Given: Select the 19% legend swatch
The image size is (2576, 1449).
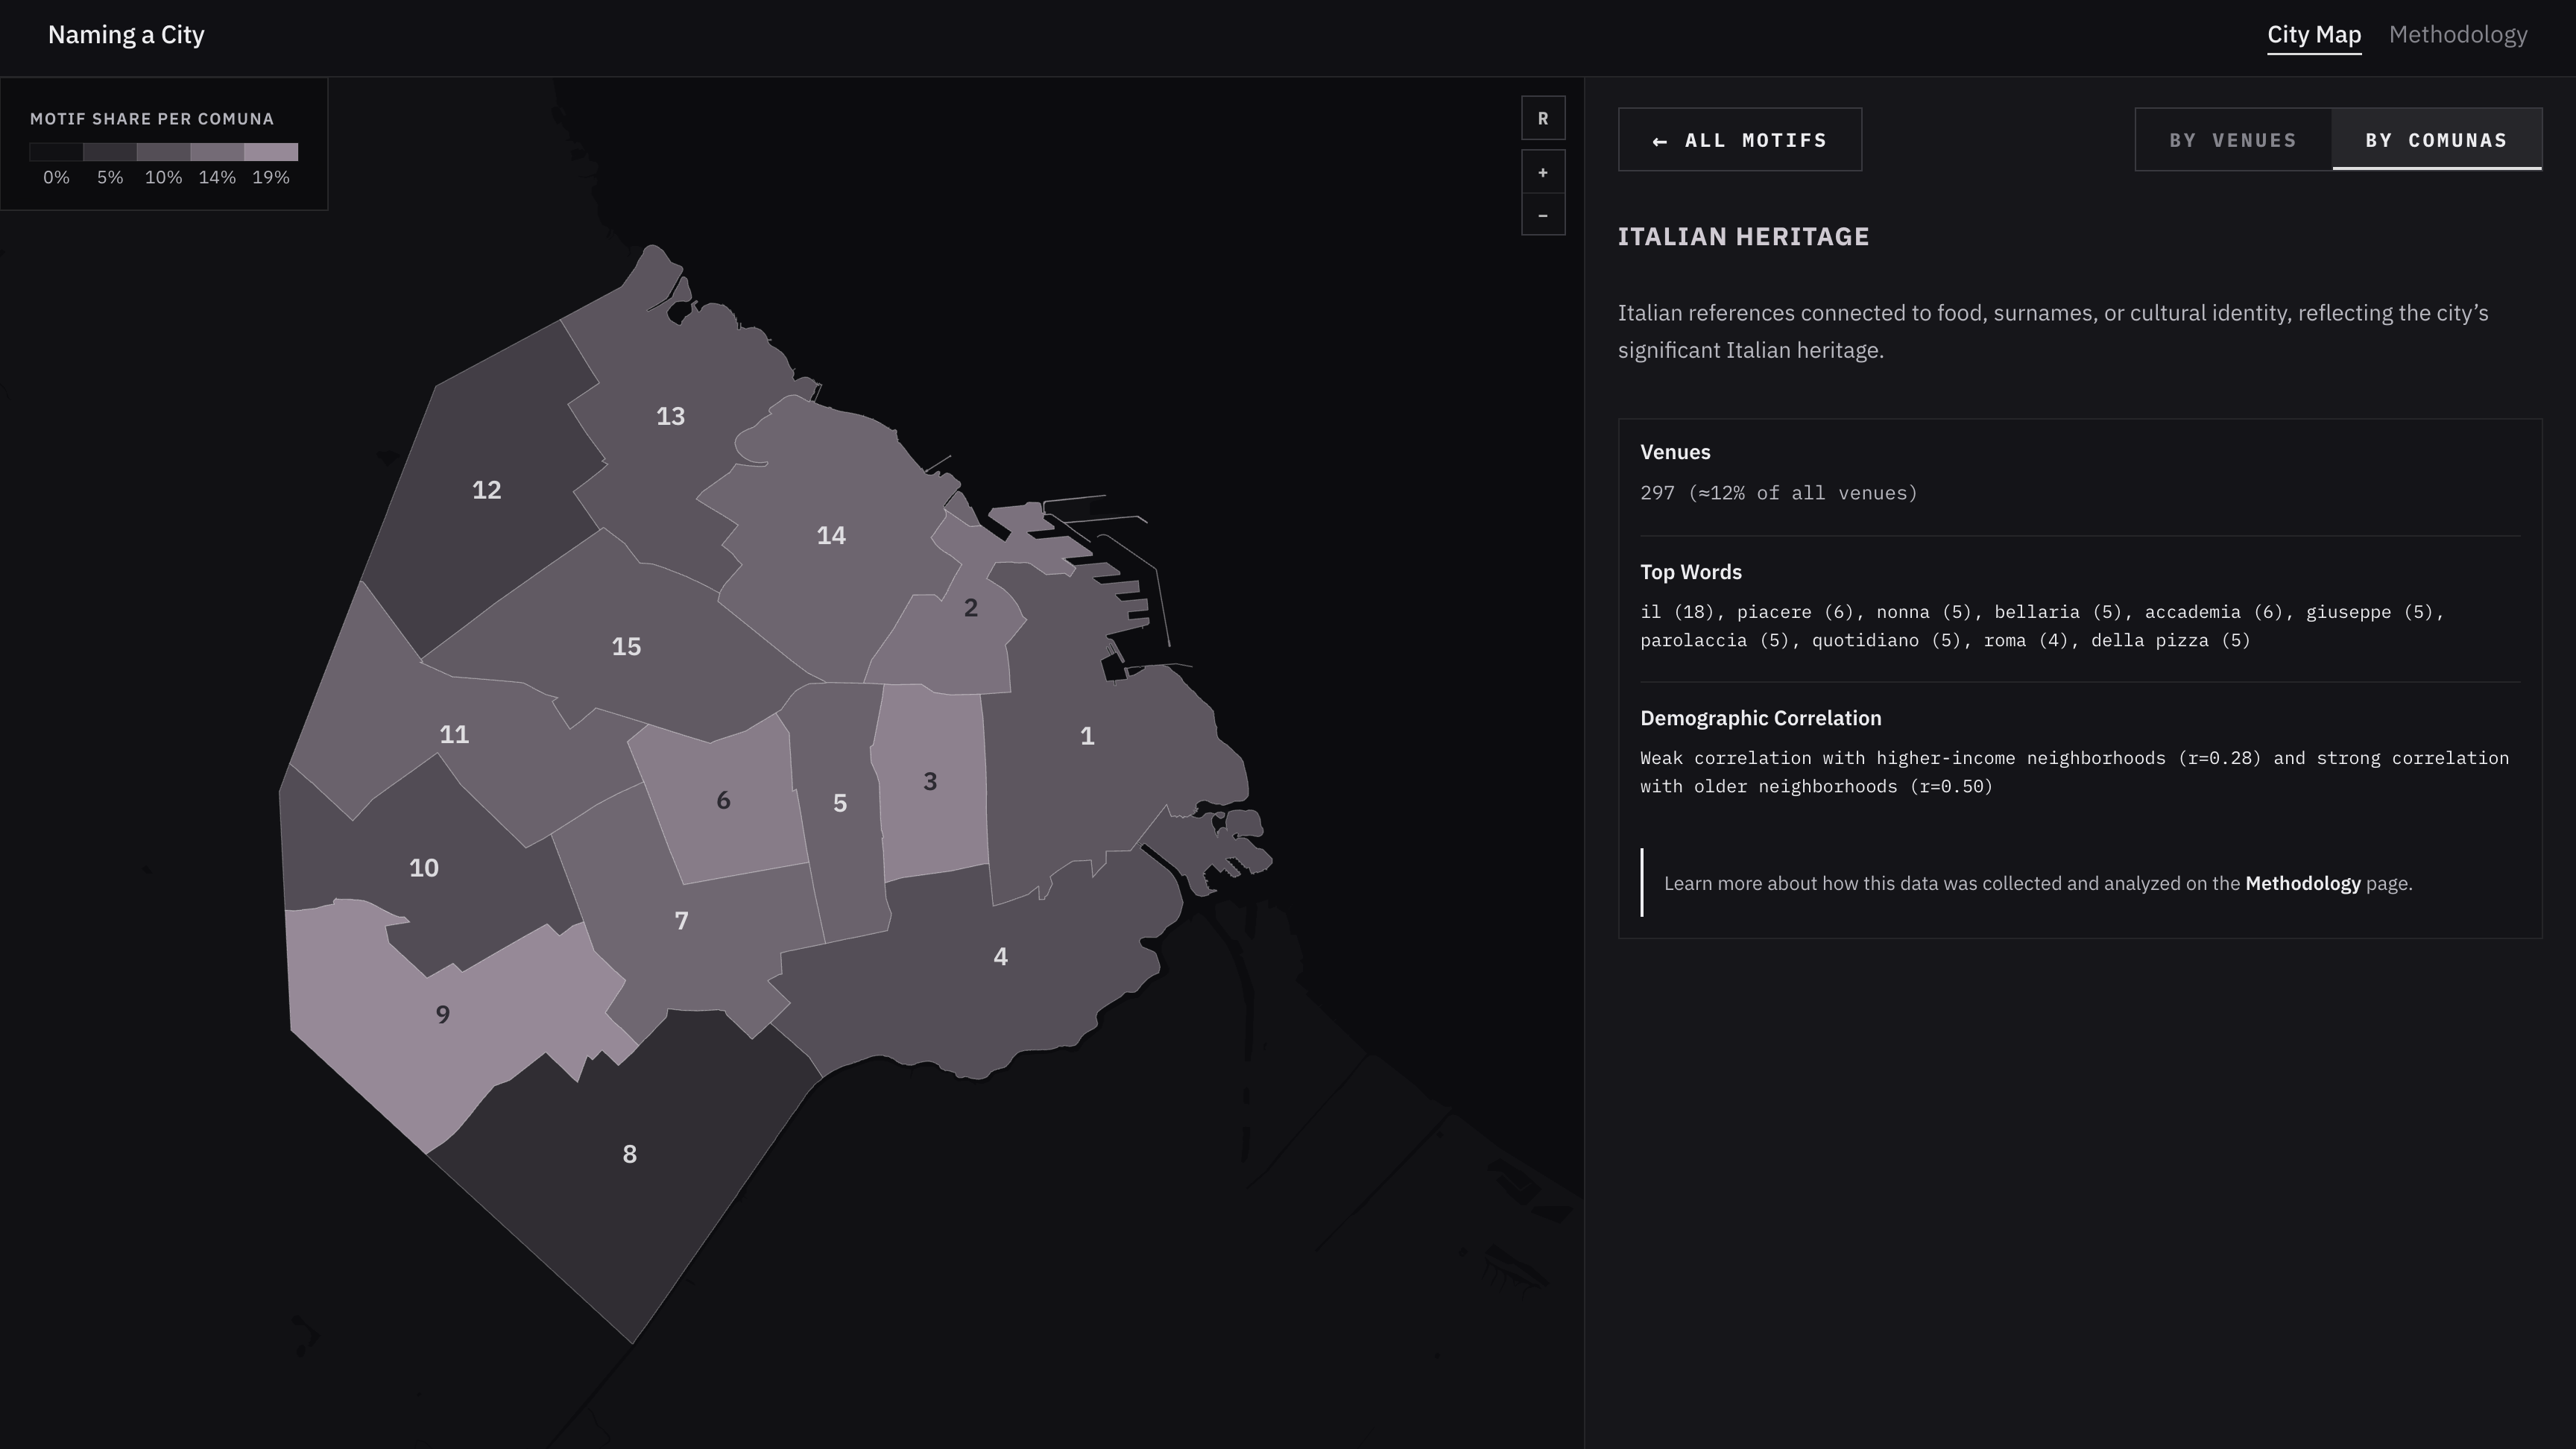Looking at the screenshot, I should (271, 152).
